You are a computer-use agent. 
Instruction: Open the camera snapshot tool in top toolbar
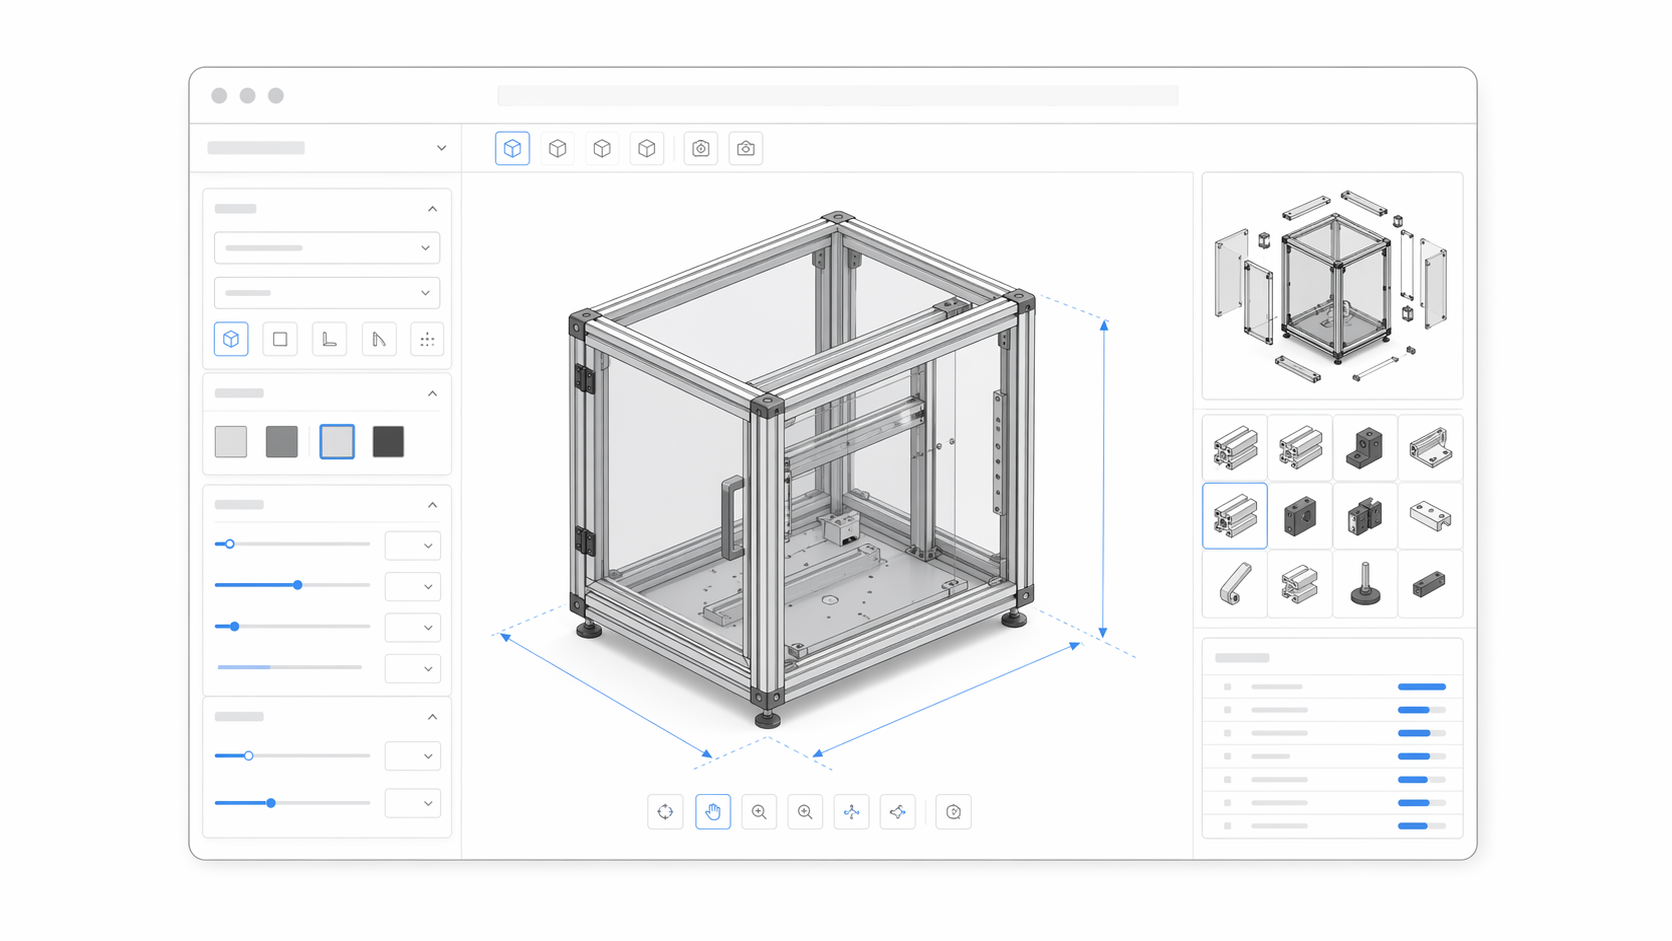746,148
